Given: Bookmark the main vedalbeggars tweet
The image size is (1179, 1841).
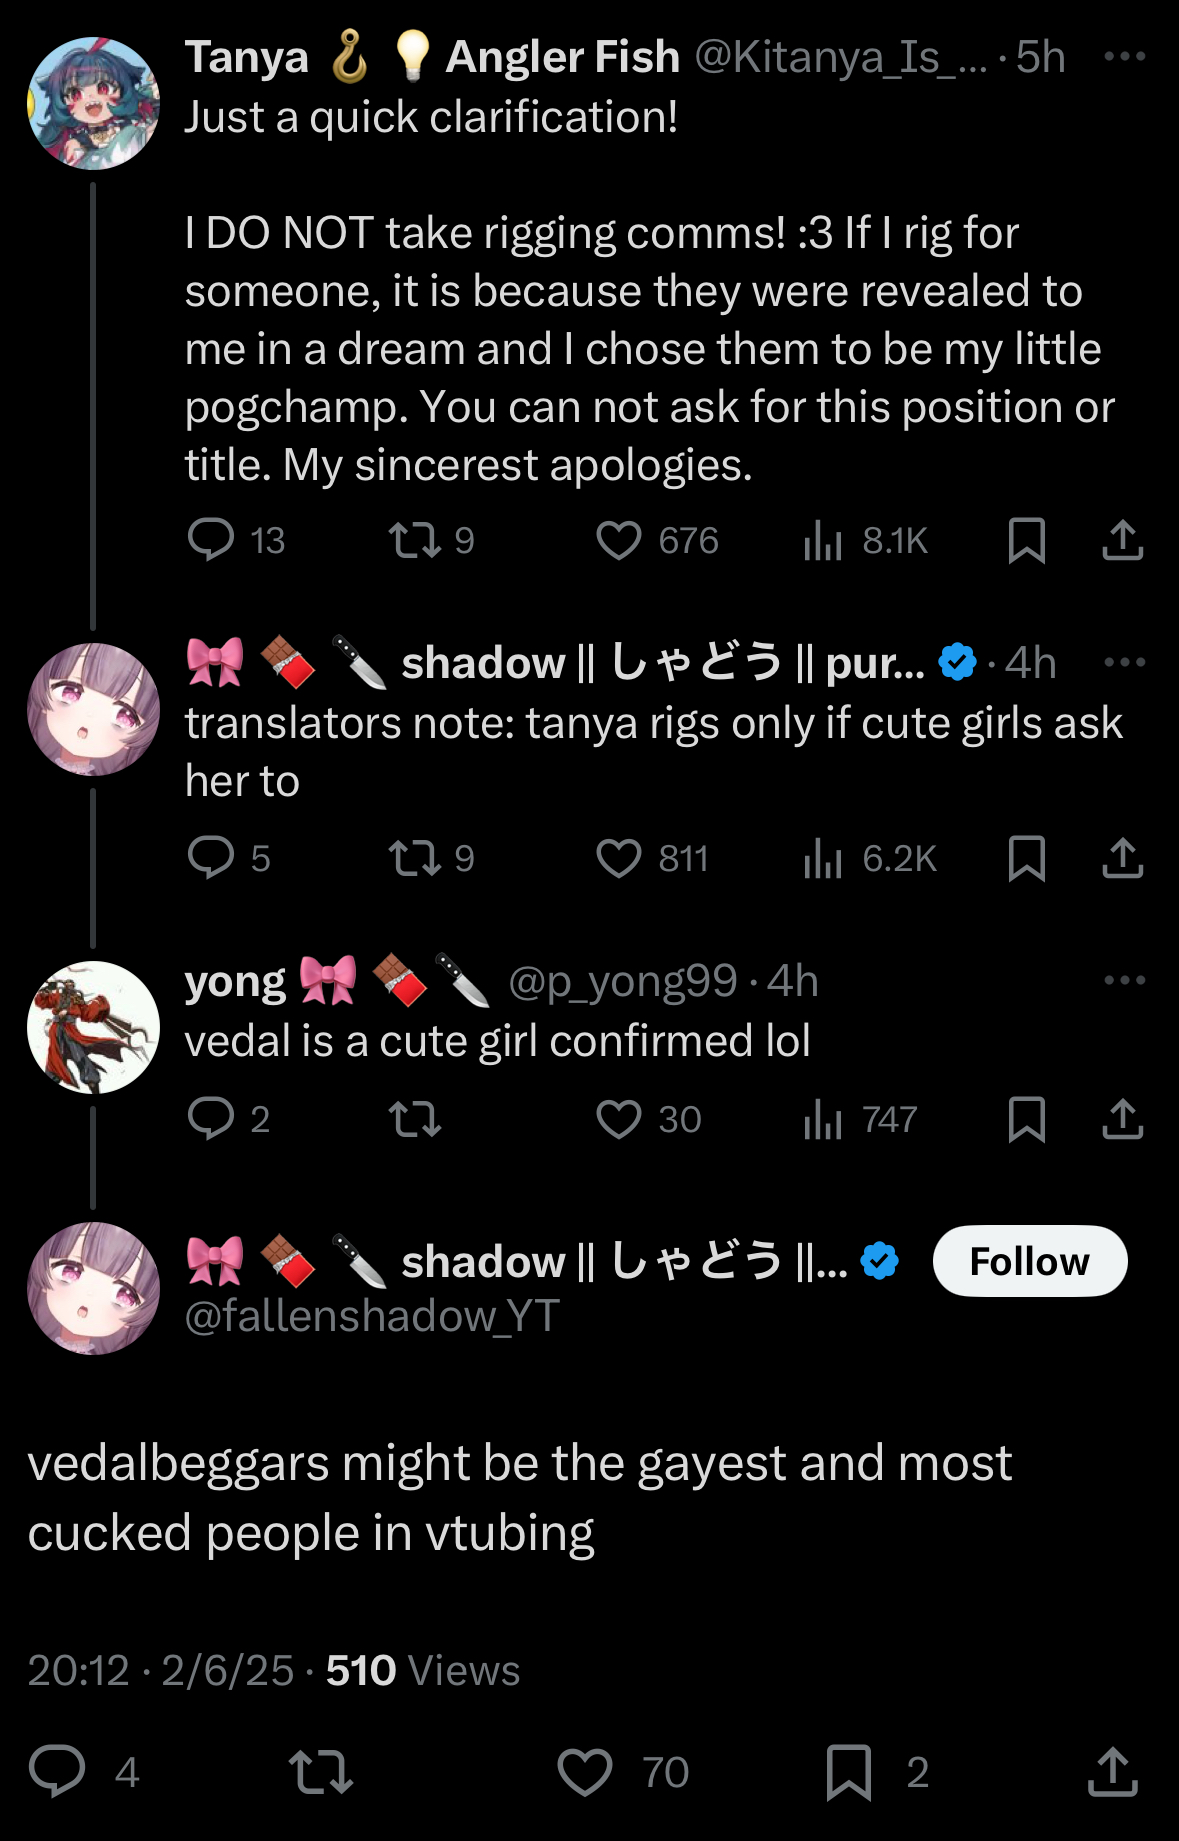Looking at the screenshot, I should [849, 1772].
